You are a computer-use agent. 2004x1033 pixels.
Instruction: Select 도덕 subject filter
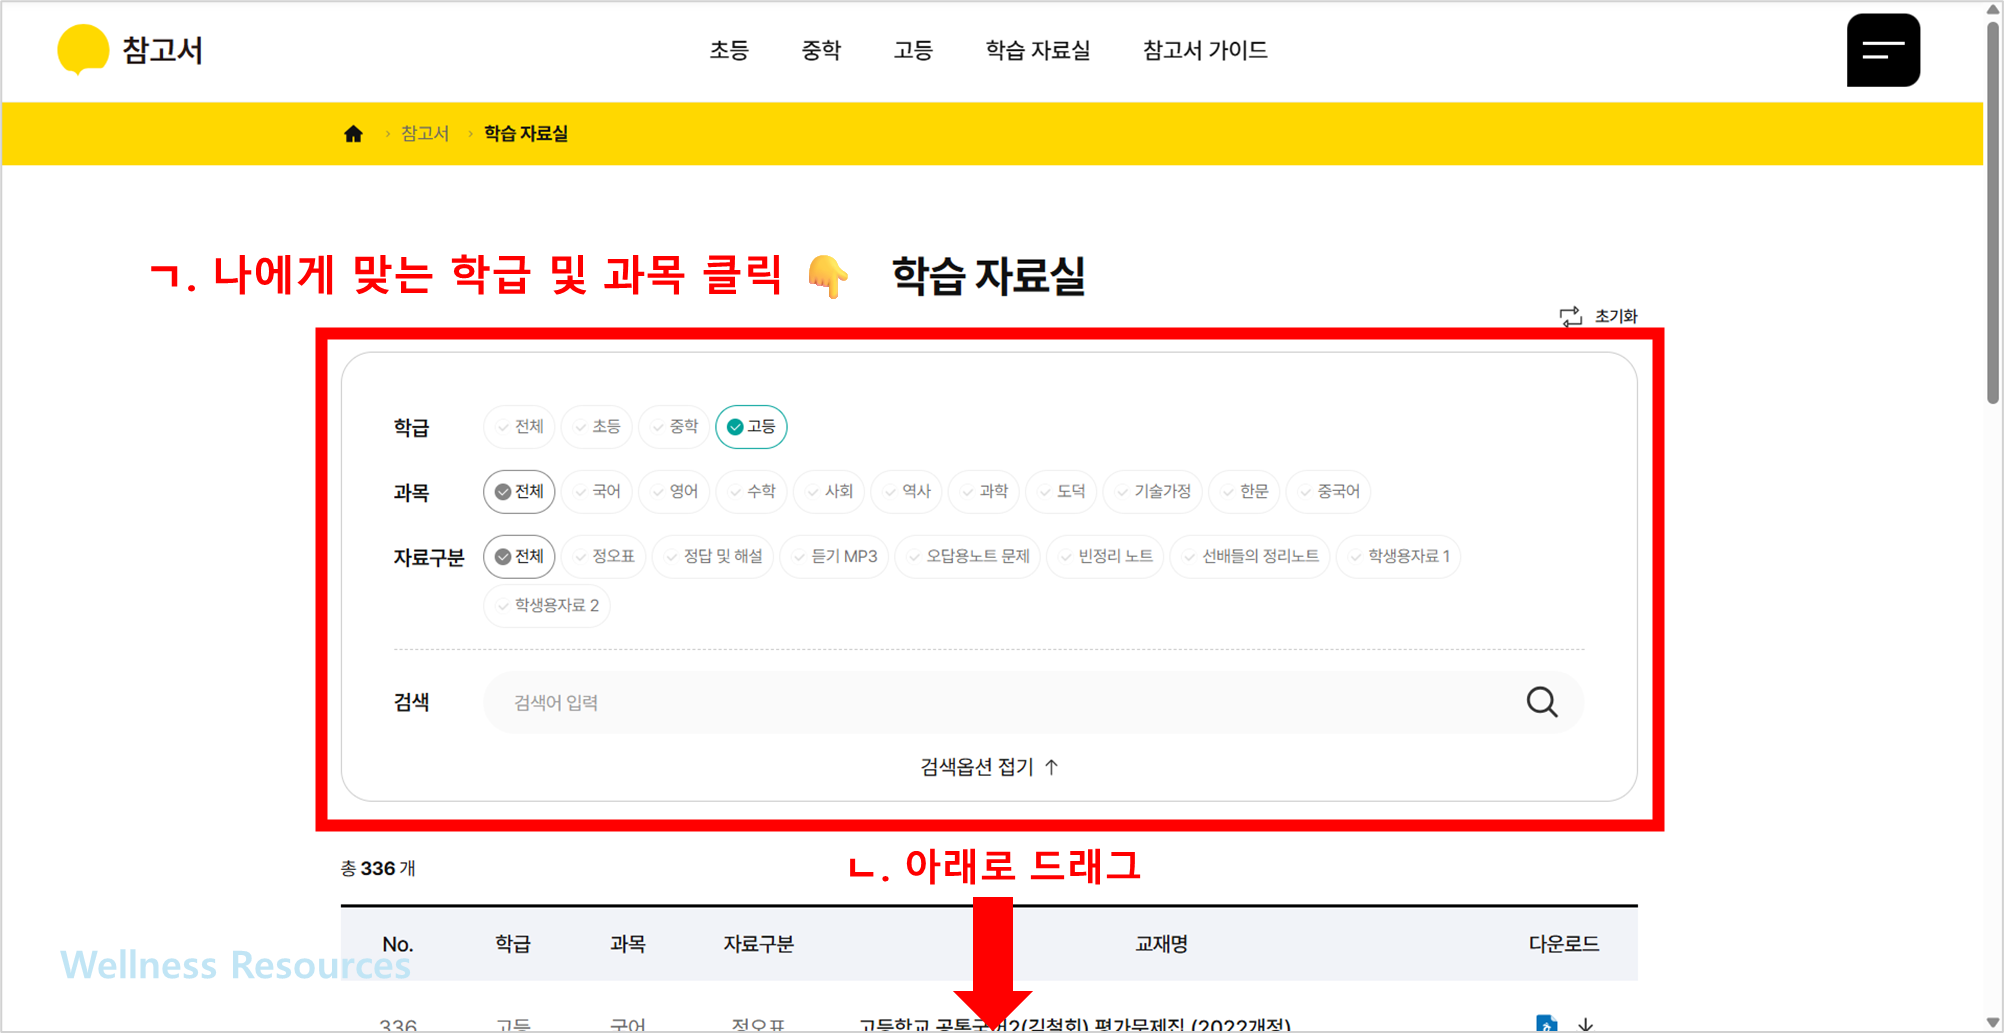[x=1062, y=492]
